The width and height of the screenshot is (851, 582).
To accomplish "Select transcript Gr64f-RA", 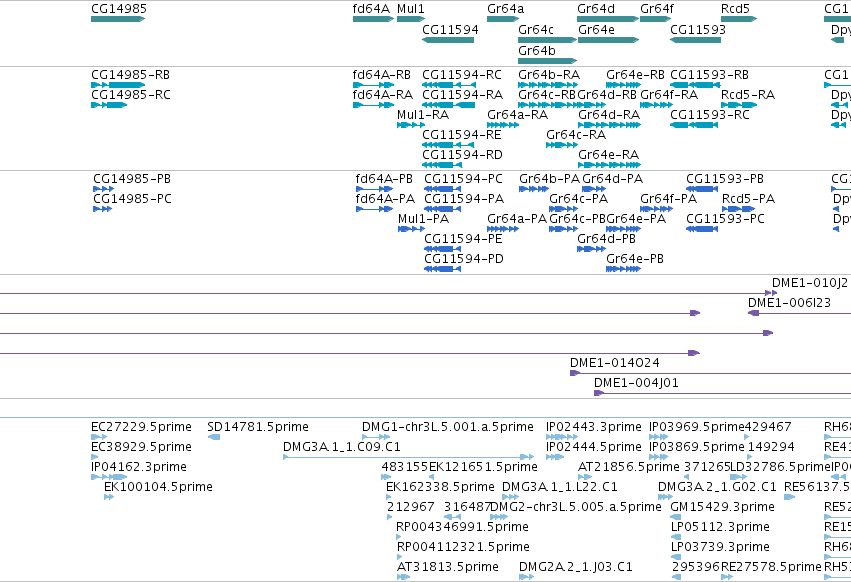I will [656, 105].
